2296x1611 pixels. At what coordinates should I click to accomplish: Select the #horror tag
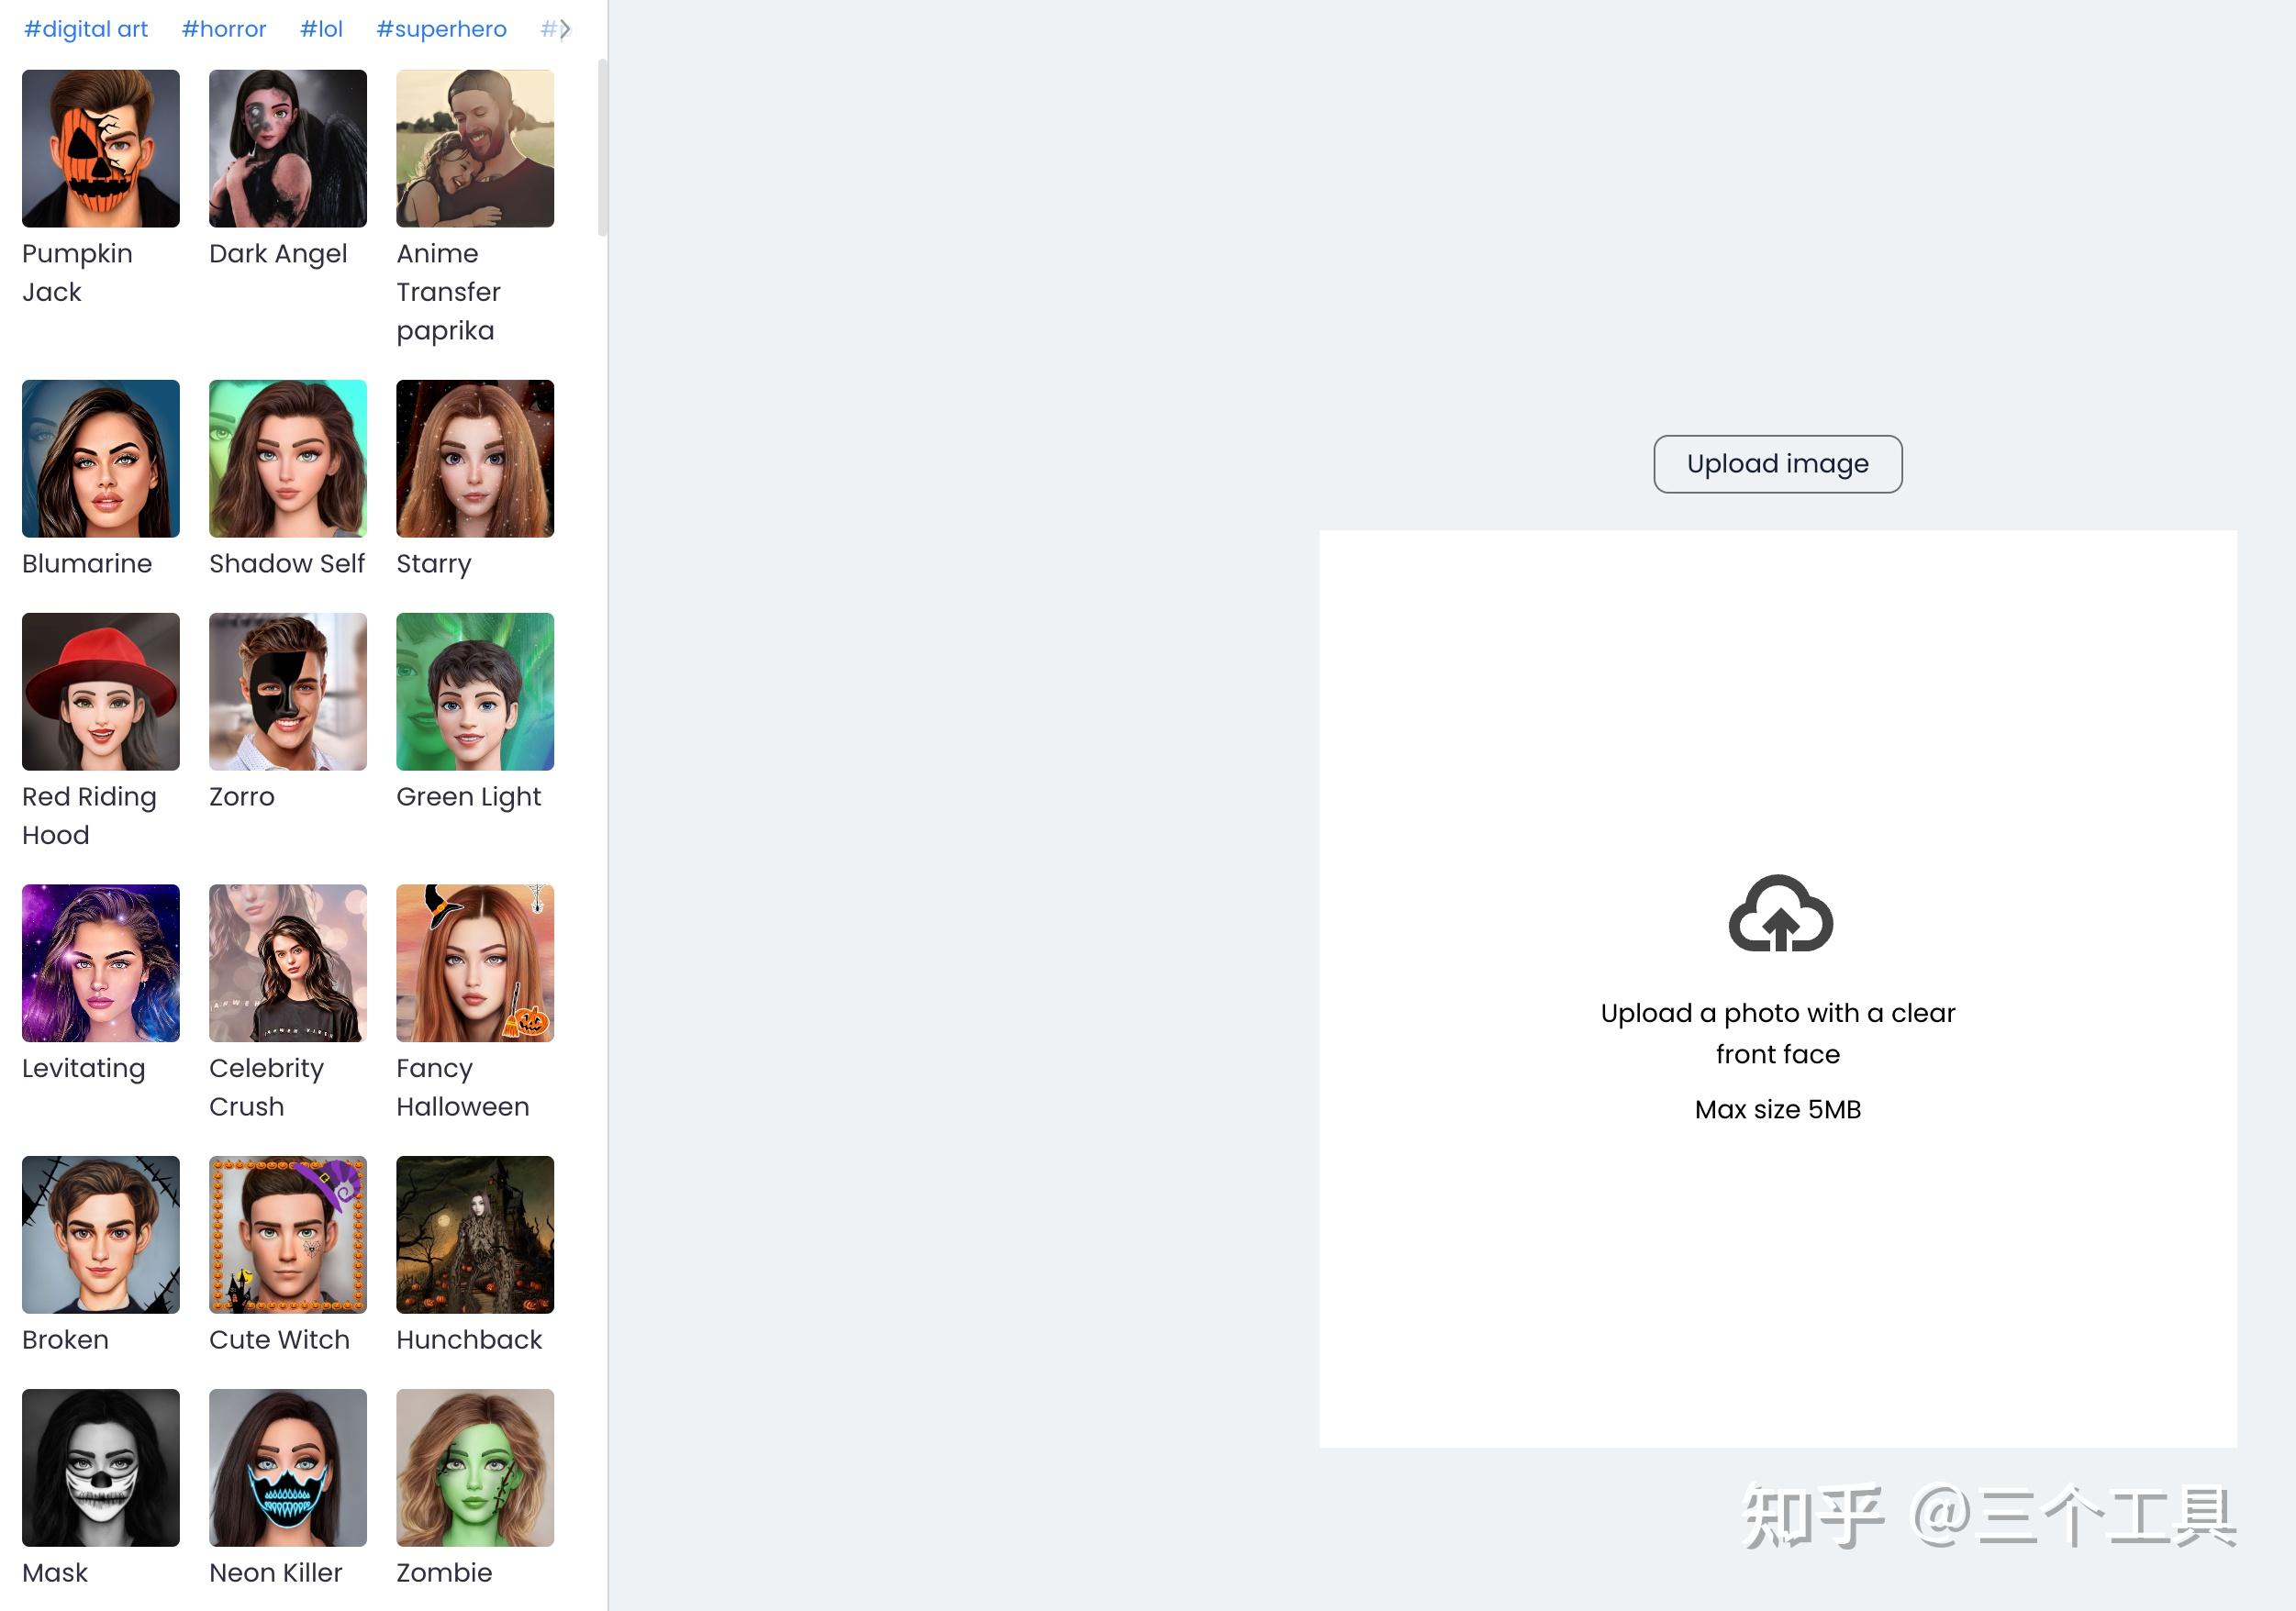coord(224,29)
